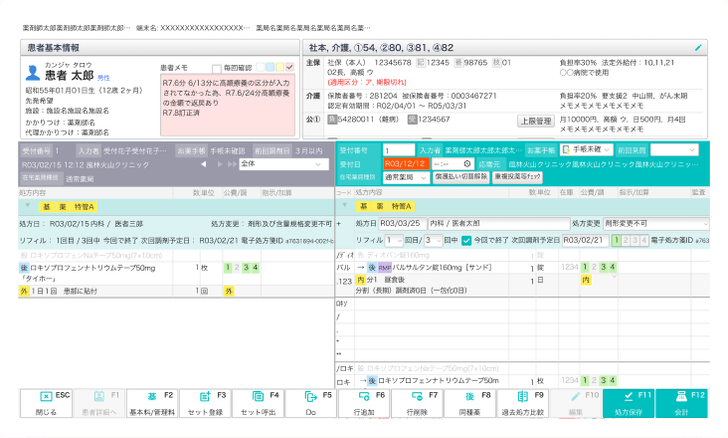Open 過去処方比較 (F9)
The height and width of the screenshot is (438, 728).
(523, 403)
